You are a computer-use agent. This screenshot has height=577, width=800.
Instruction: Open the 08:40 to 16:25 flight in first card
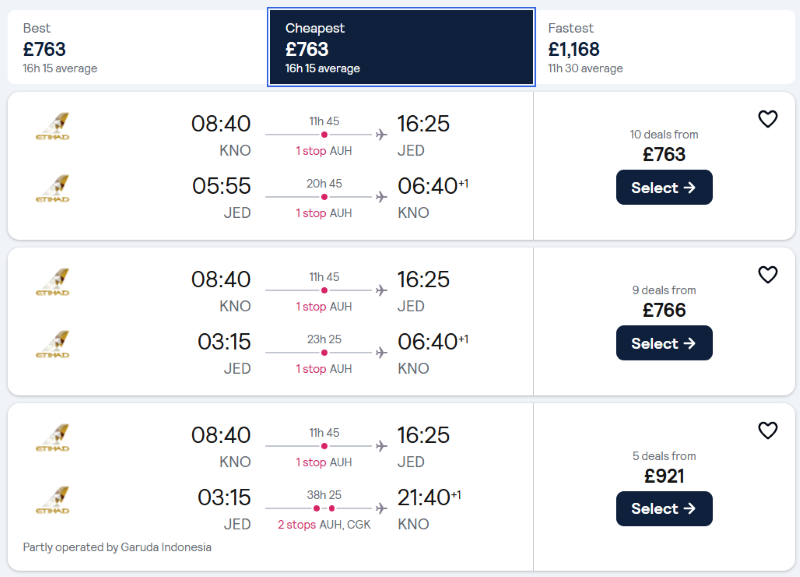(322, 134)
